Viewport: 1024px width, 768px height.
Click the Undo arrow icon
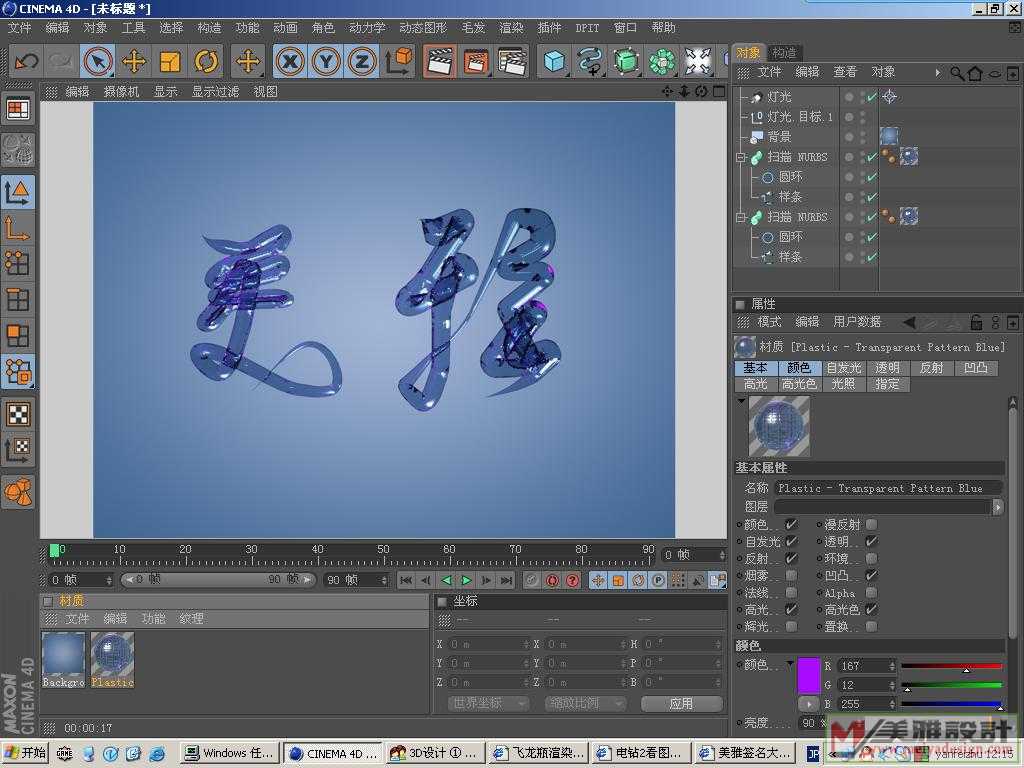tap(26, 62)
